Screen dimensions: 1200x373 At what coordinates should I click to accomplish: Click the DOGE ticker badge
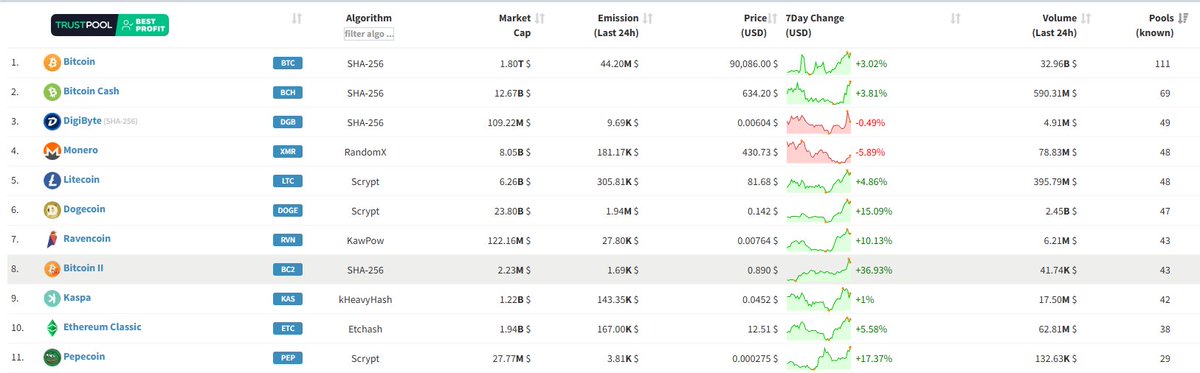(x=287, y=210)
